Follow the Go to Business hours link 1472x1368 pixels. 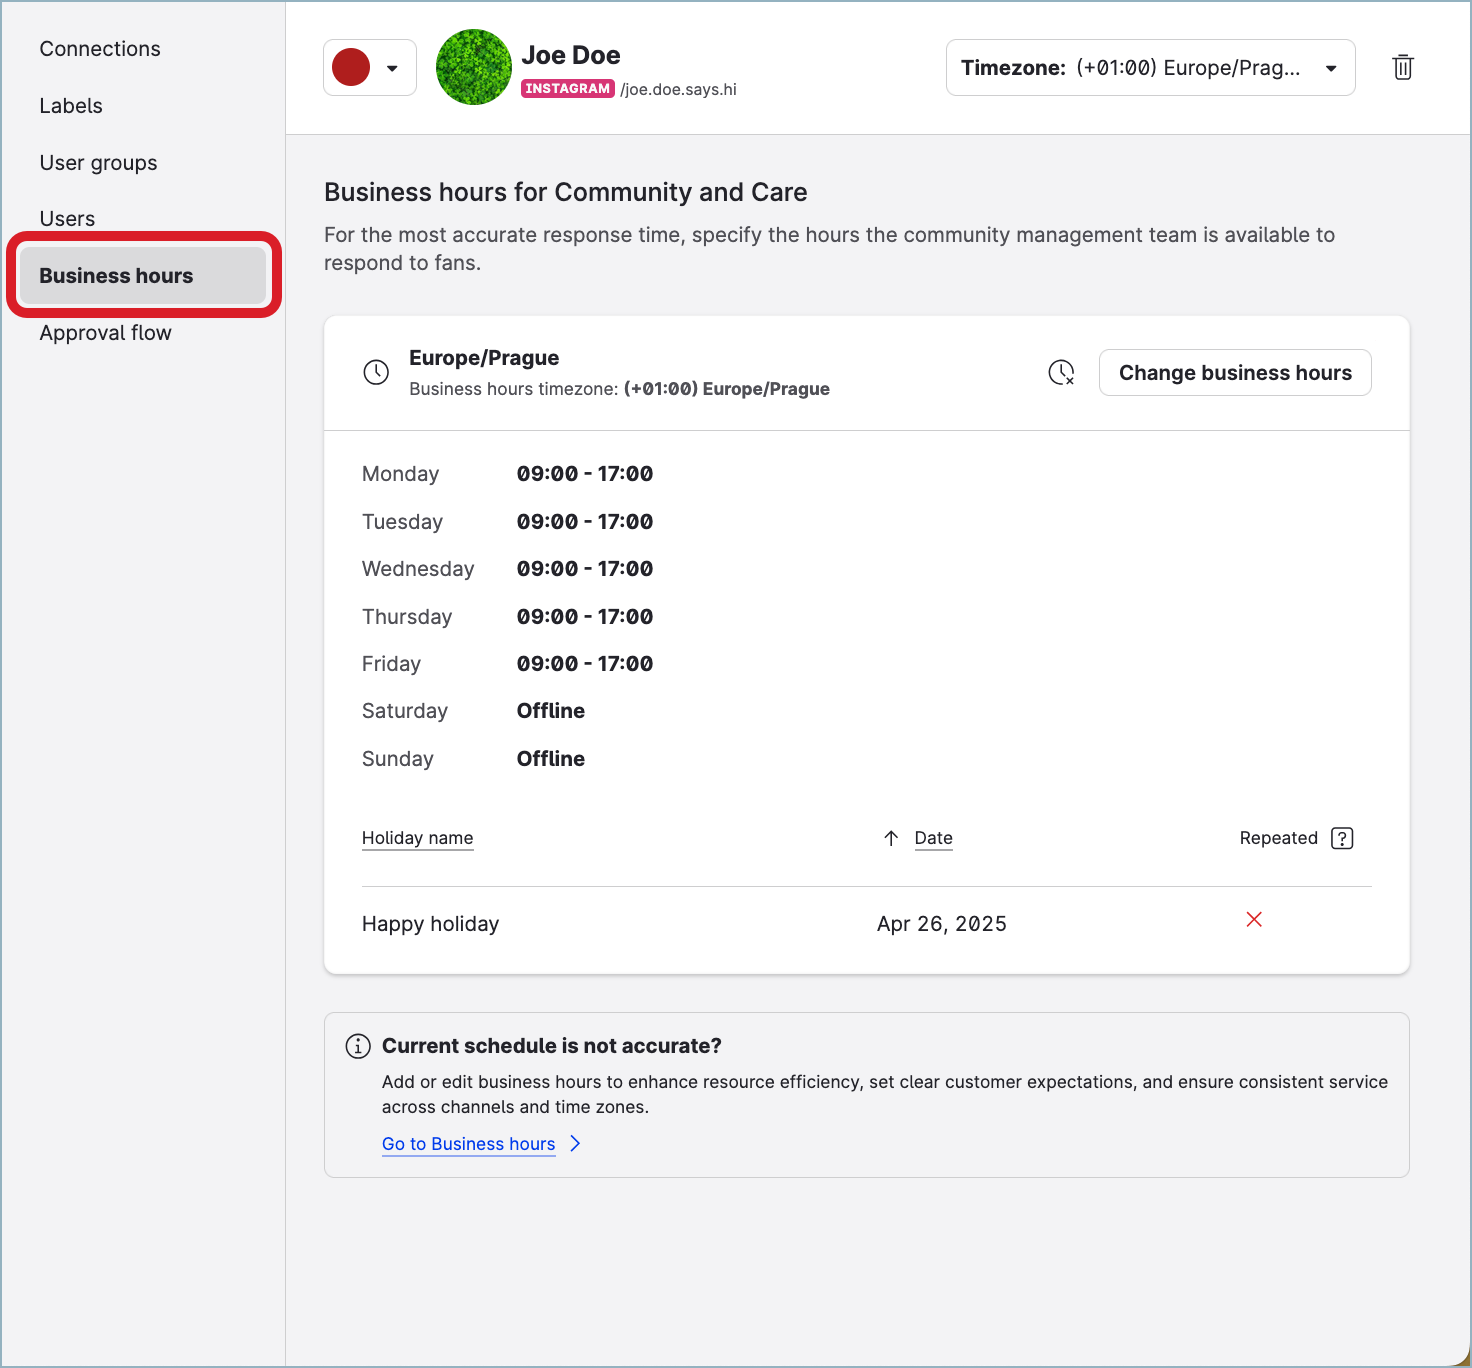[468, 1144]
